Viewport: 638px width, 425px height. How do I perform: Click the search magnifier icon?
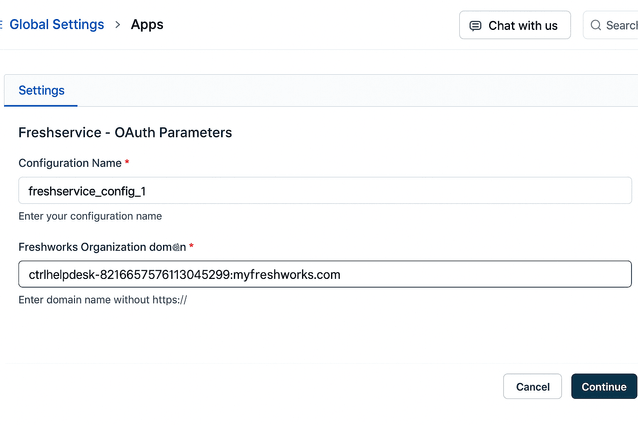pos(596,25)
